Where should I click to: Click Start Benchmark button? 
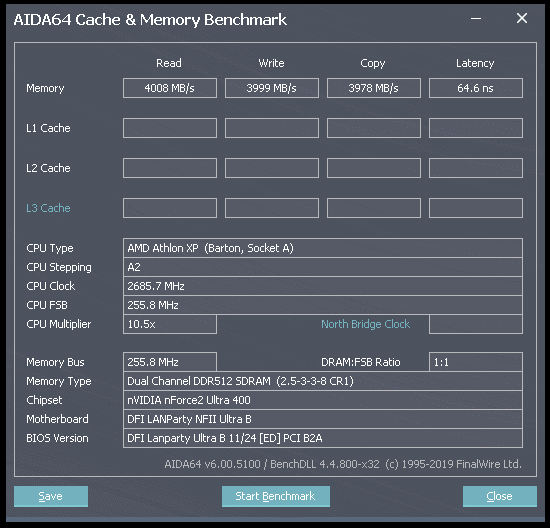tap(276, 496)
